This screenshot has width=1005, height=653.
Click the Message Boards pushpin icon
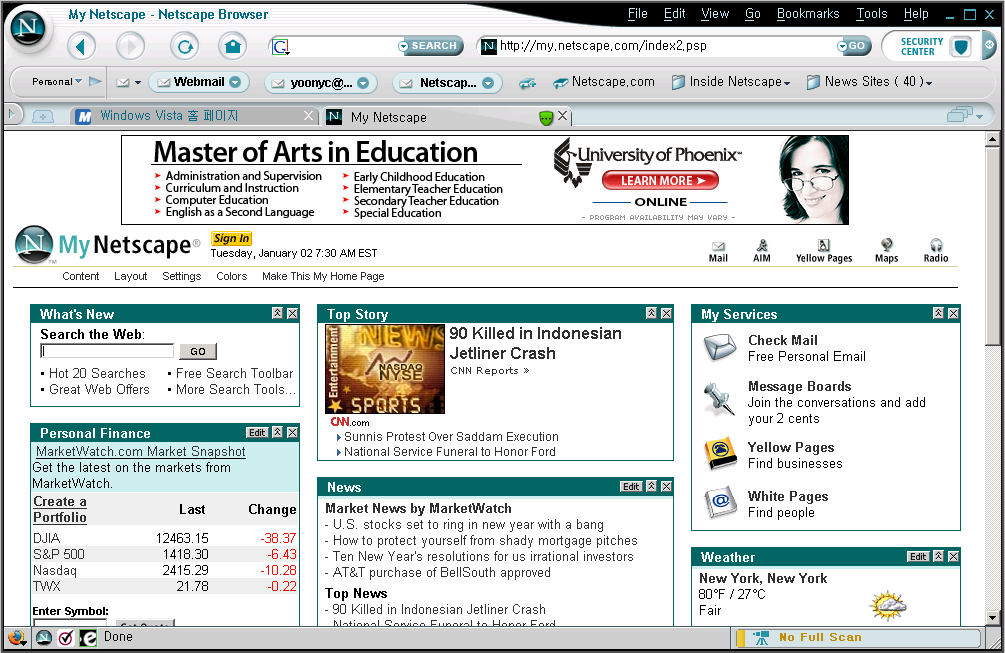pyautogui.click(x=718, y=398)
